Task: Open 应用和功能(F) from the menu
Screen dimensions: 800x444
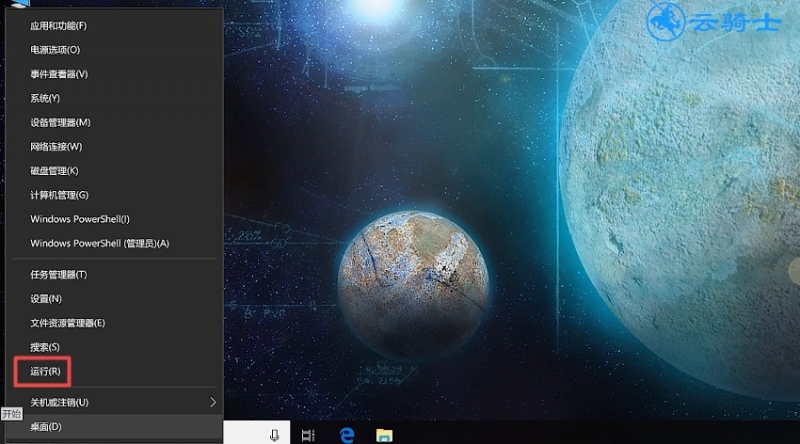Action: (114, 26)
